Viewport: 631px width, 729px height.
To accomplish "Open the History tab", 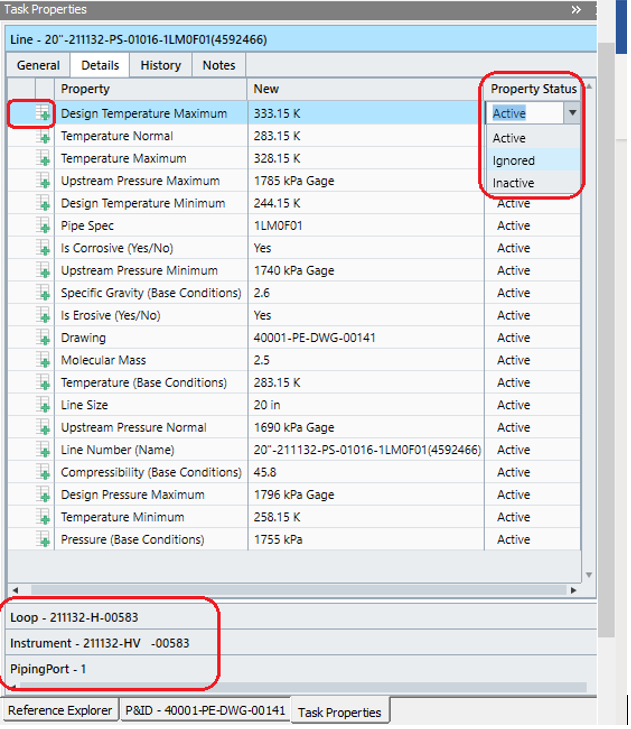I will pos(160,65).
